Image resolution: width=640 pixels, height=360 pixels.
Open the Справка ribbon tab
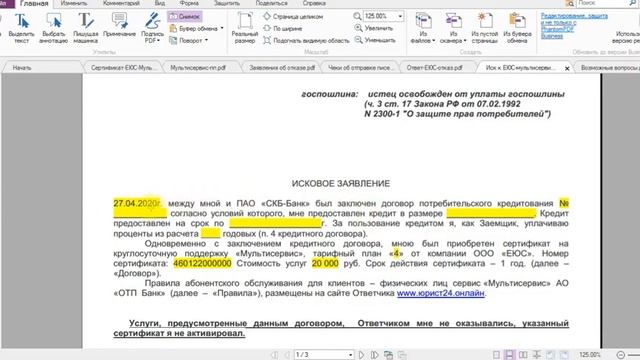(x=314, y=3)
